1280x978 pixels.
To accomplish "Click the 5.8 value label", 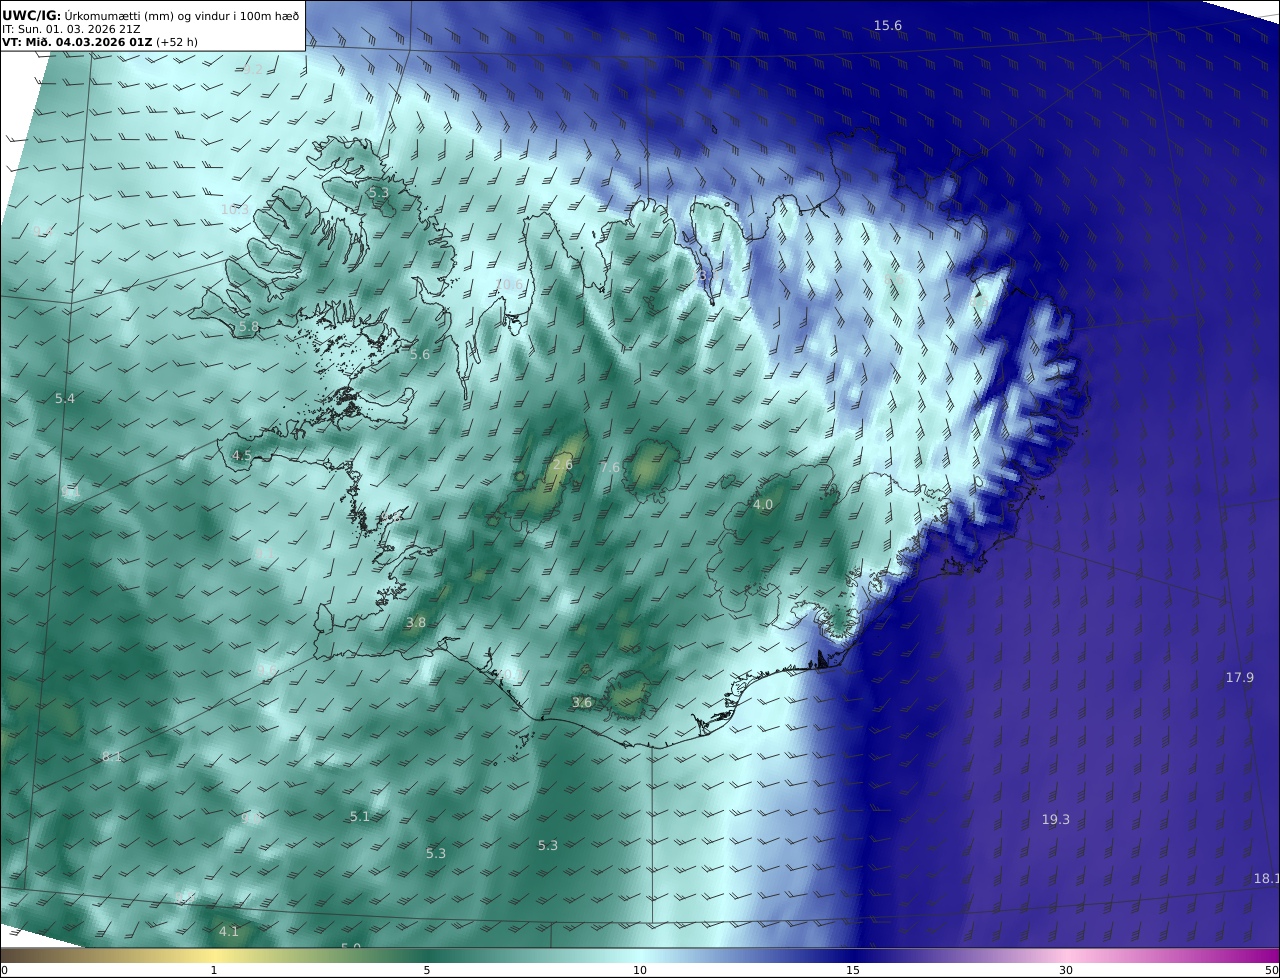I will [249, 327].
